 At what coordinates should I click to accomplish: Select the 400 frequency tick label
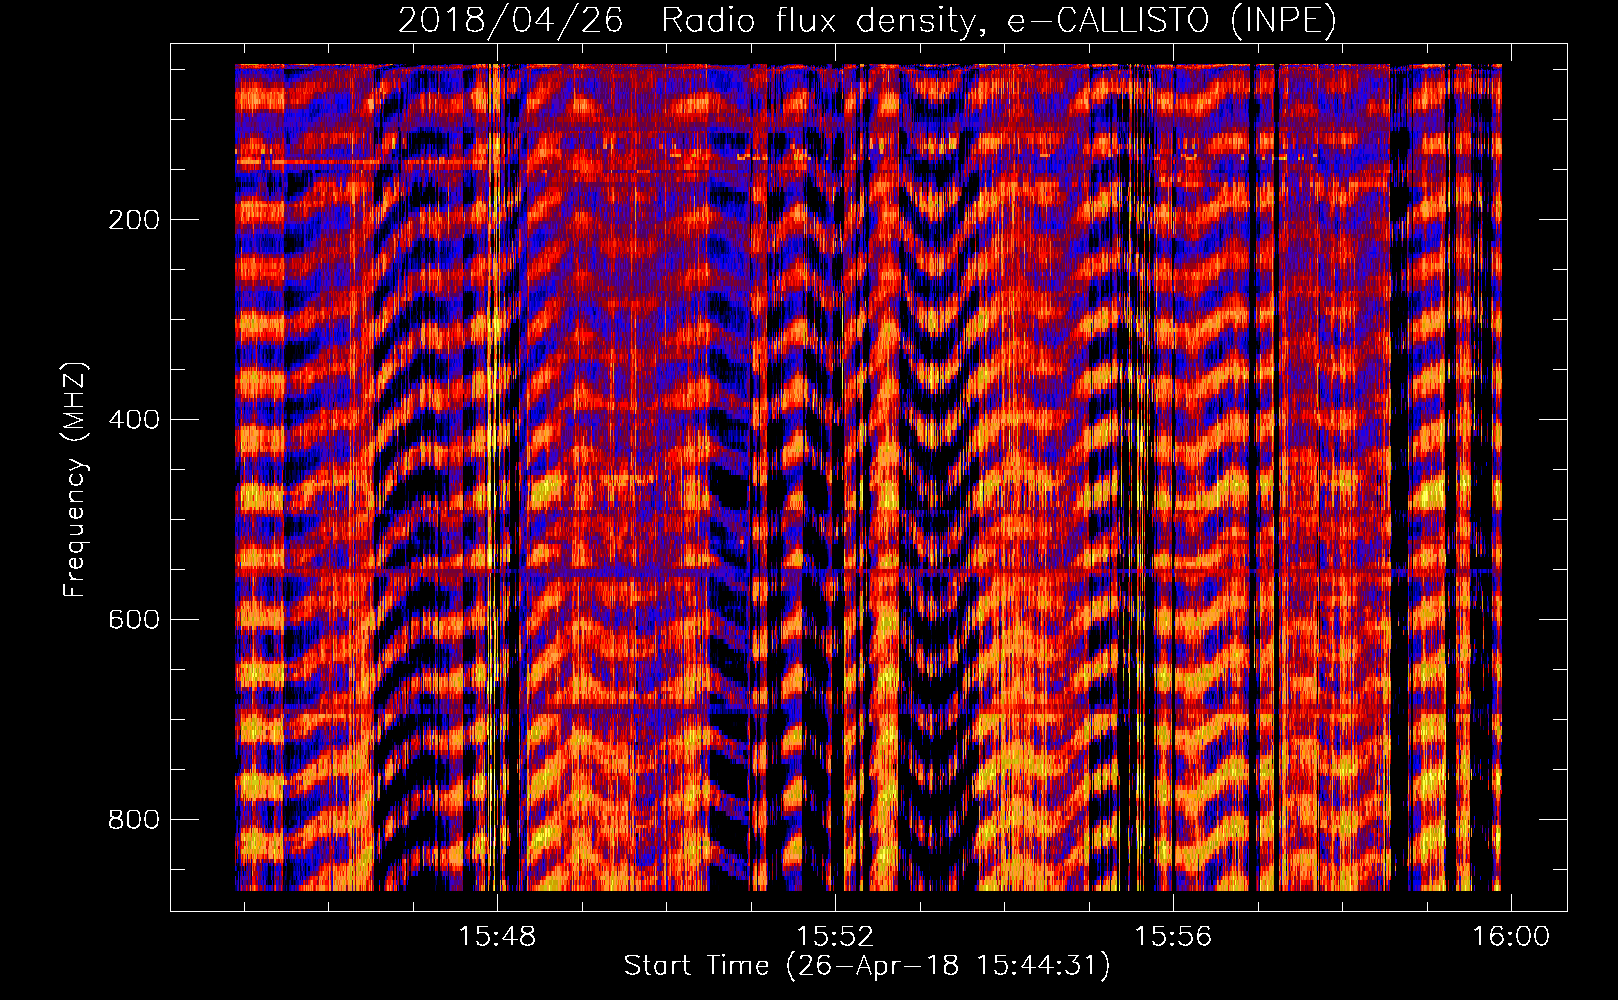coord(134,420)
